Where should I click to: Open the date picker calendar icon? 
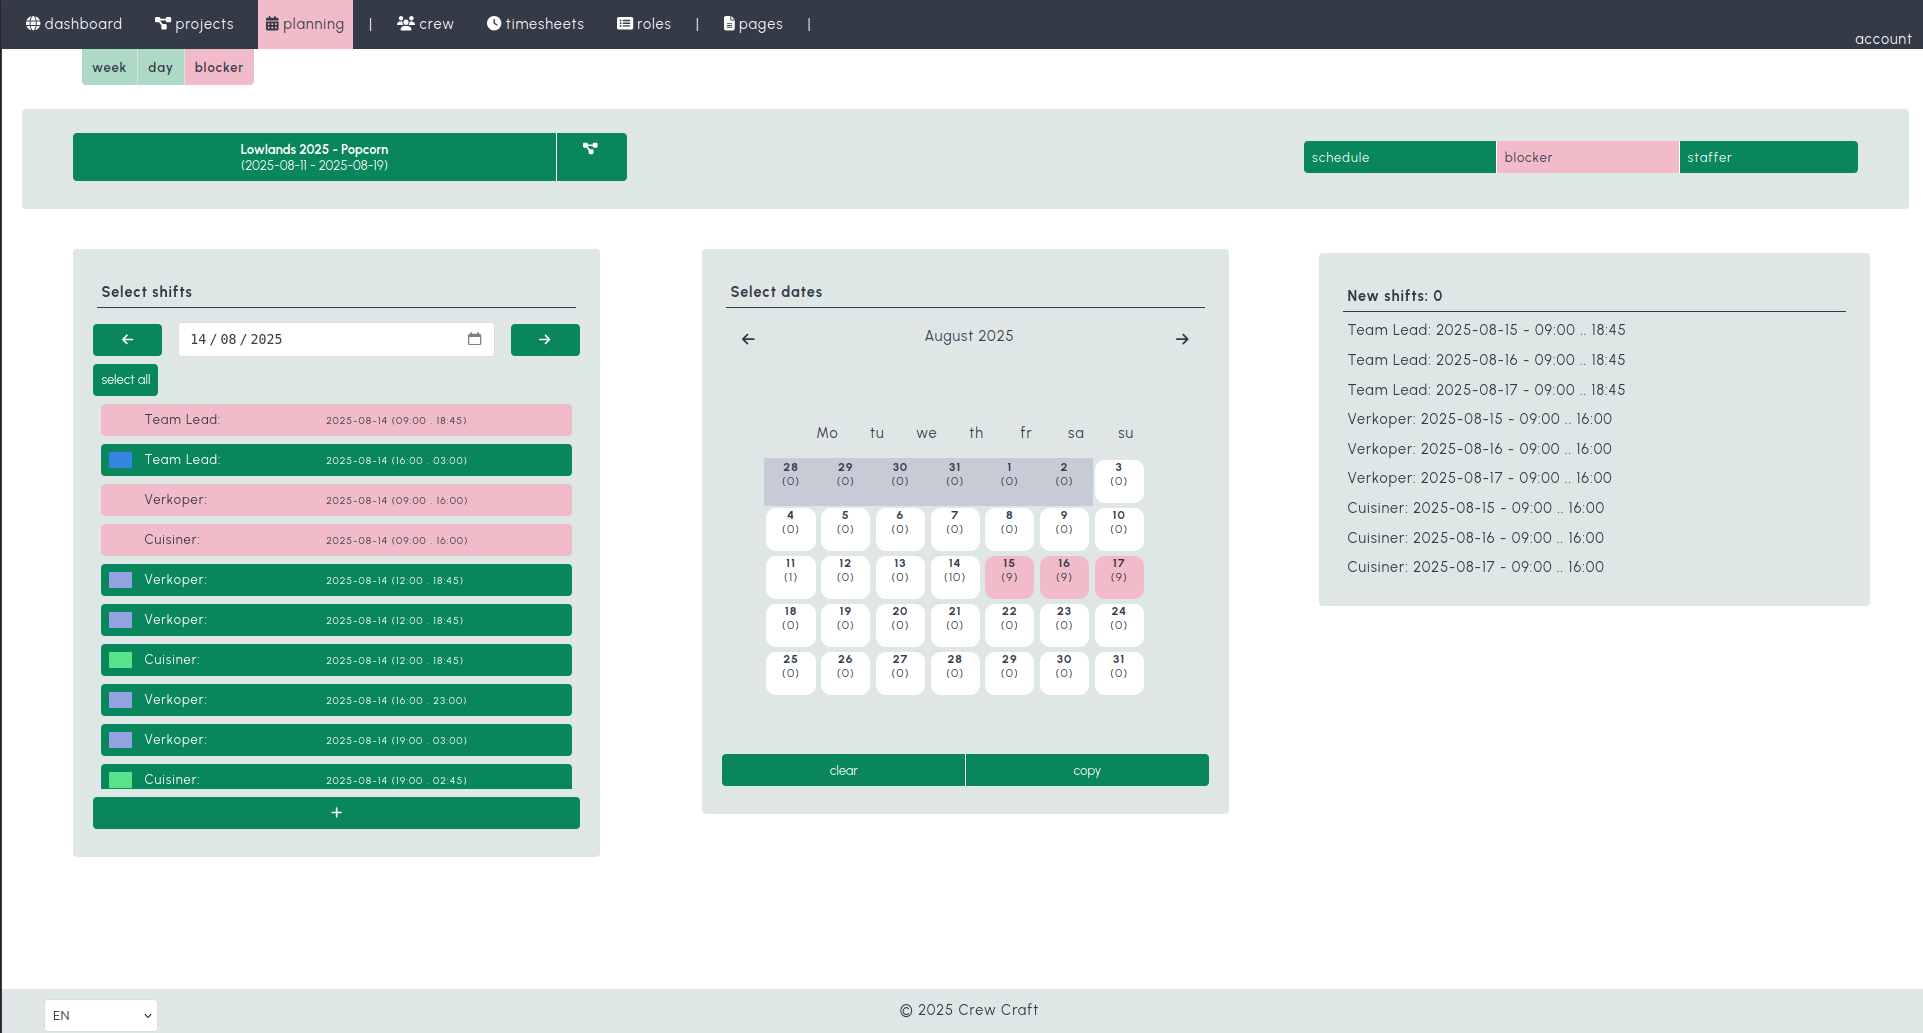474,339
